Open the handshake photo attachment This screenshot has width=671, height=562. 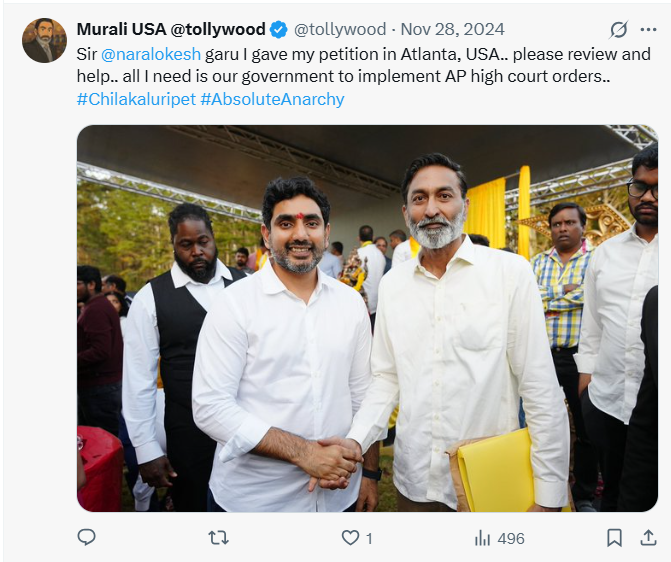[367, 318]
